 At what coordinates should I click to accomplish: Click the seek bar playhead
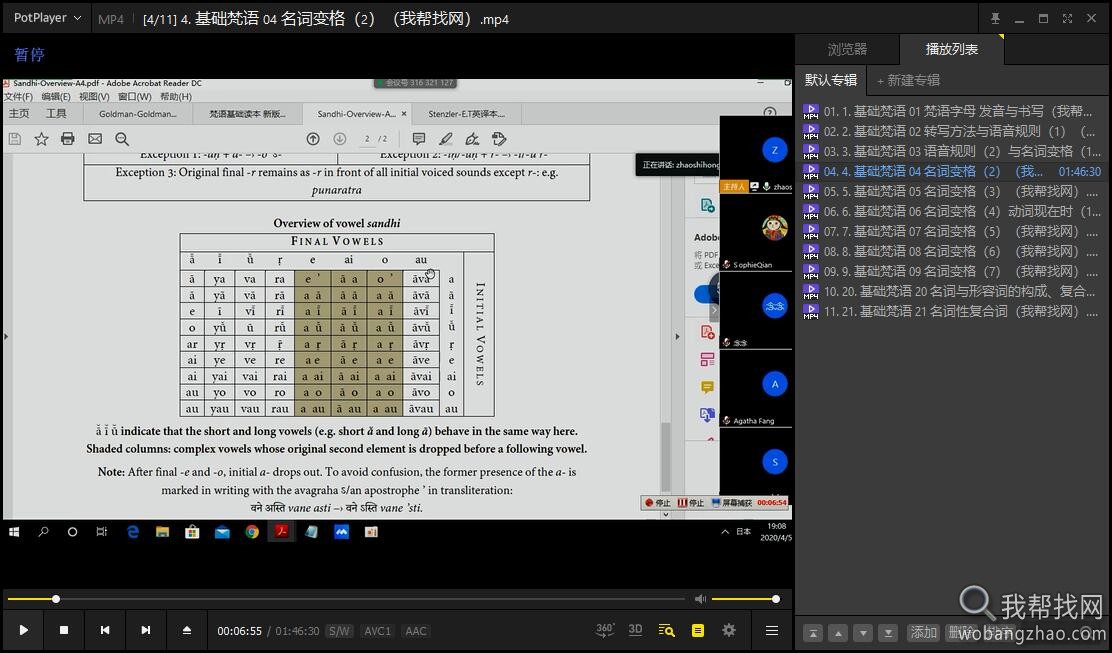pyautogui.click(x=56, y=599)
